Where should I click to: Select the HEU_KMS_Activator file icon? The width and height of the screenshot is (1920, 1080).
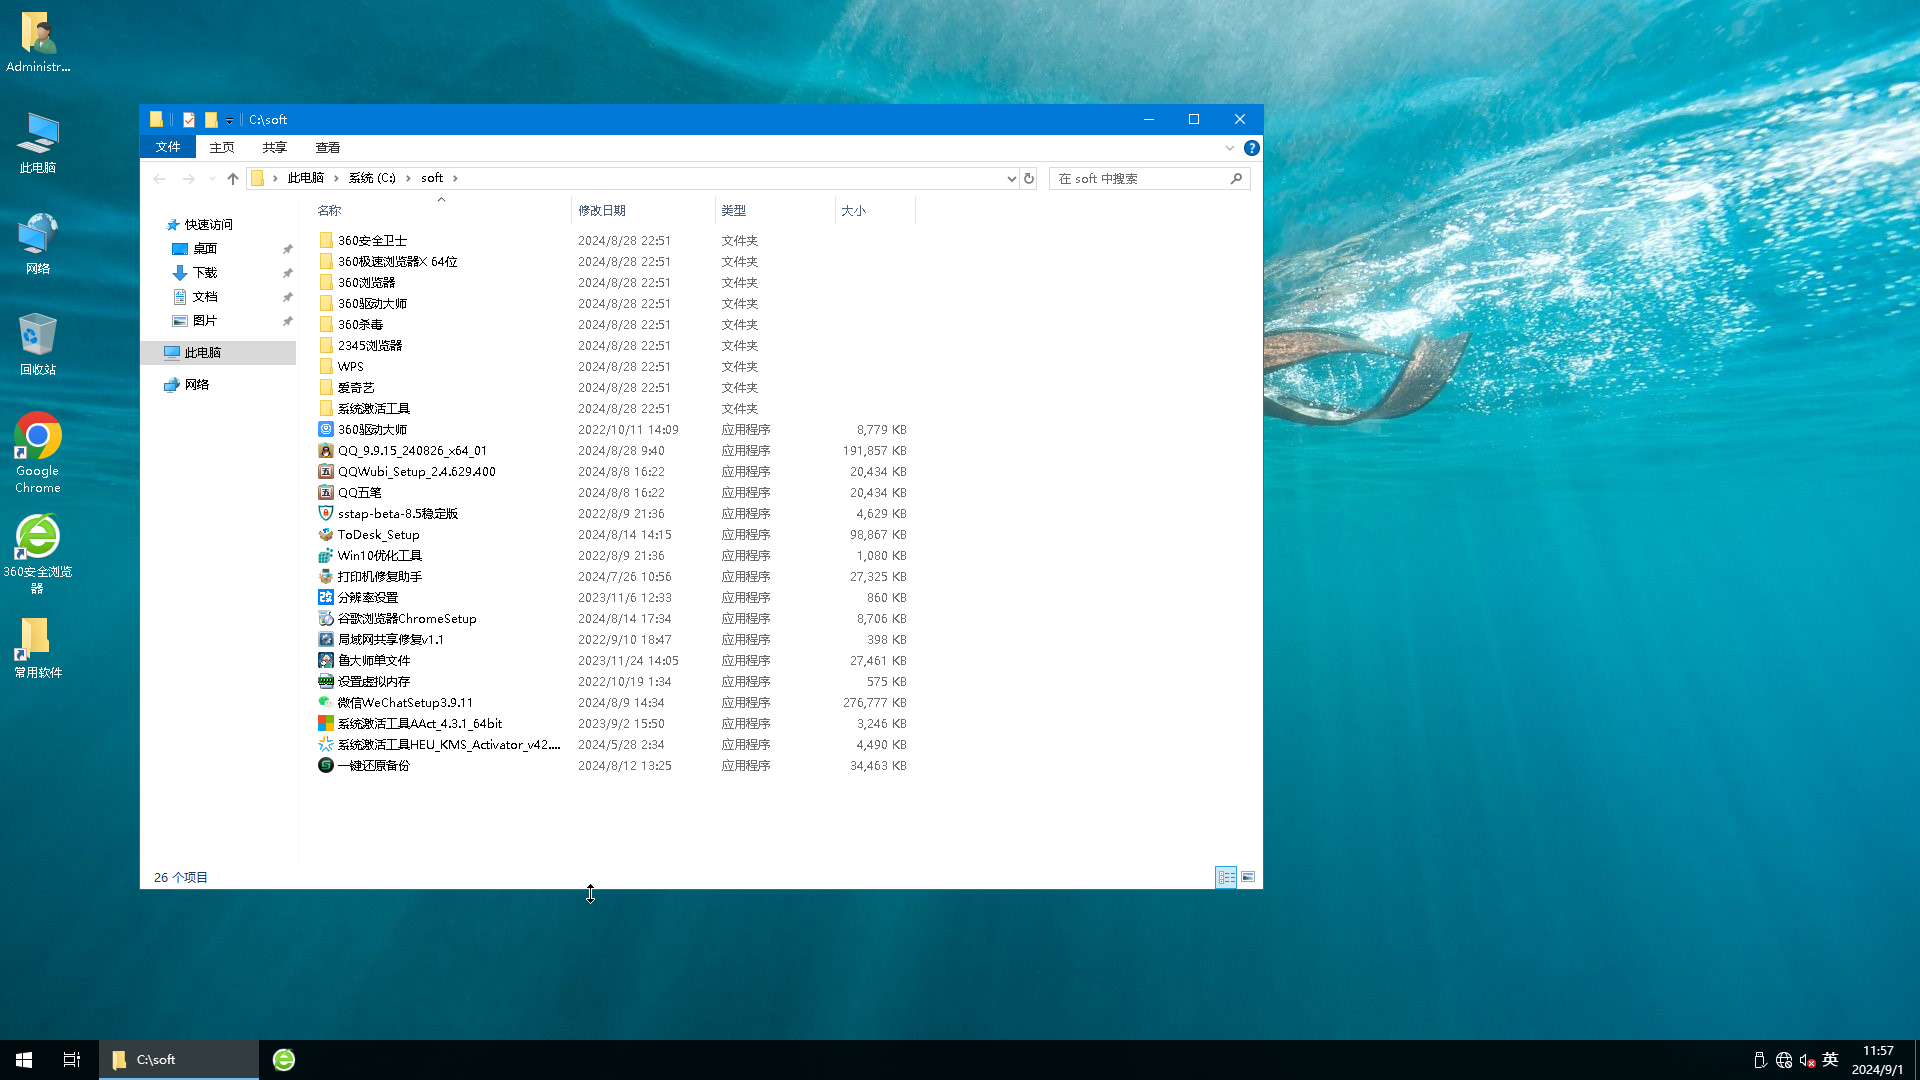(326, 744)
